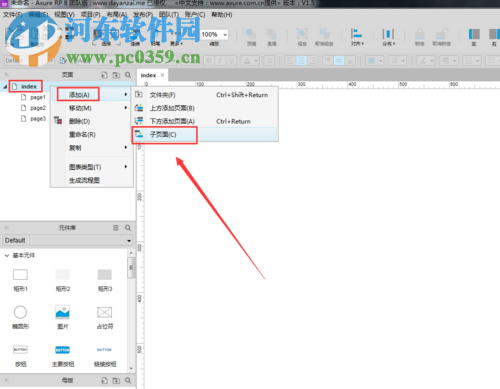Collapse the index page tree node
The image size is (500, 389).
tap(5, 87)
